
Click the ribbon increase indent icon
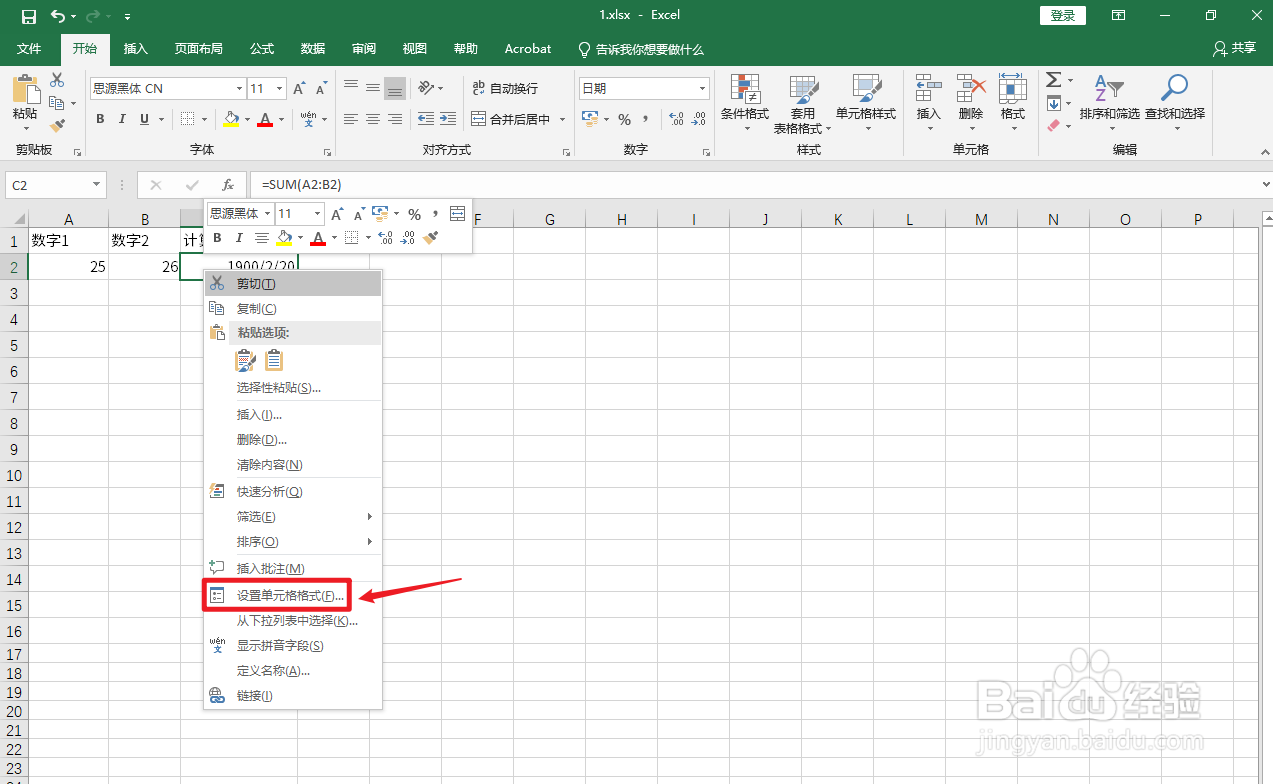click(x=449, y=119)
